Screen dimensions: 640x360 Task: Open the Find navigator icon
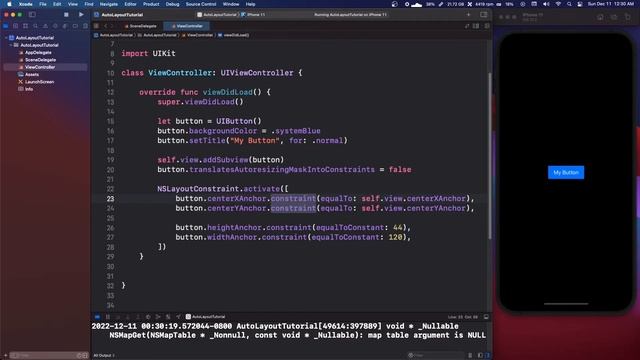click(x=36, y=26)
